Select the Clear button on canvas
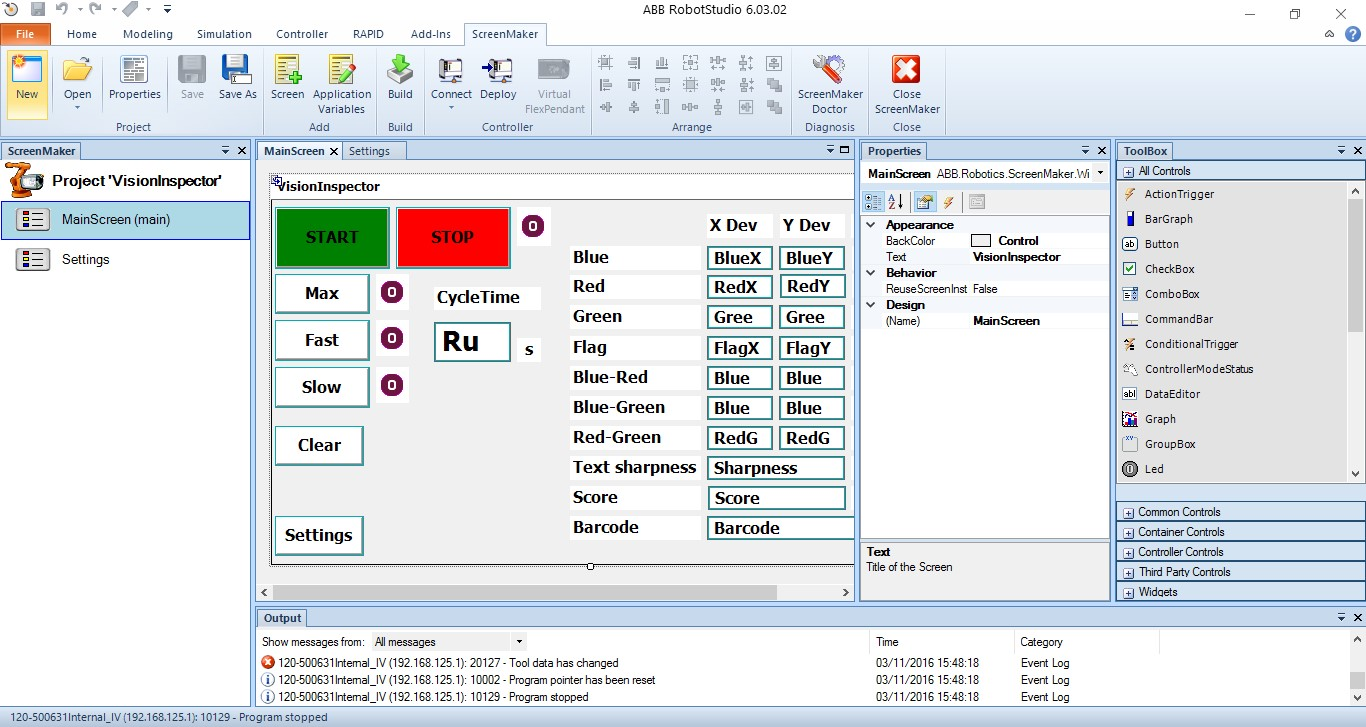Screen dimensions: 1366x727 point(319,446)
